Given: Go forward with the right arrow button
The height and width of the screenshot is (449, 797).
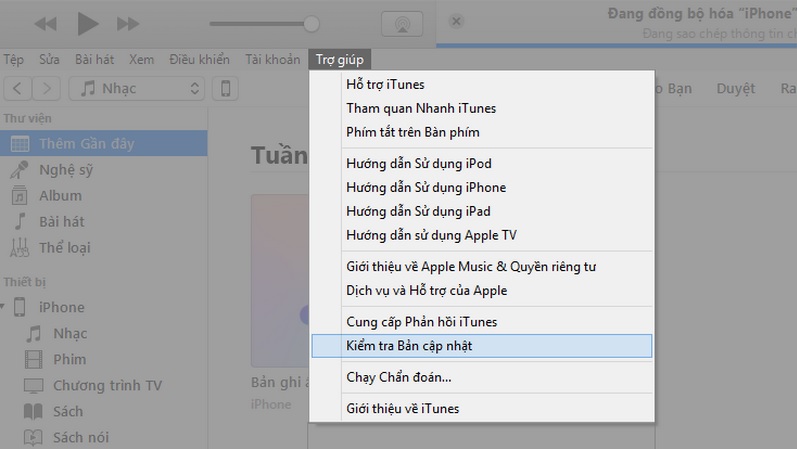Looking at the screenshot, I should [x=46, y=88].
